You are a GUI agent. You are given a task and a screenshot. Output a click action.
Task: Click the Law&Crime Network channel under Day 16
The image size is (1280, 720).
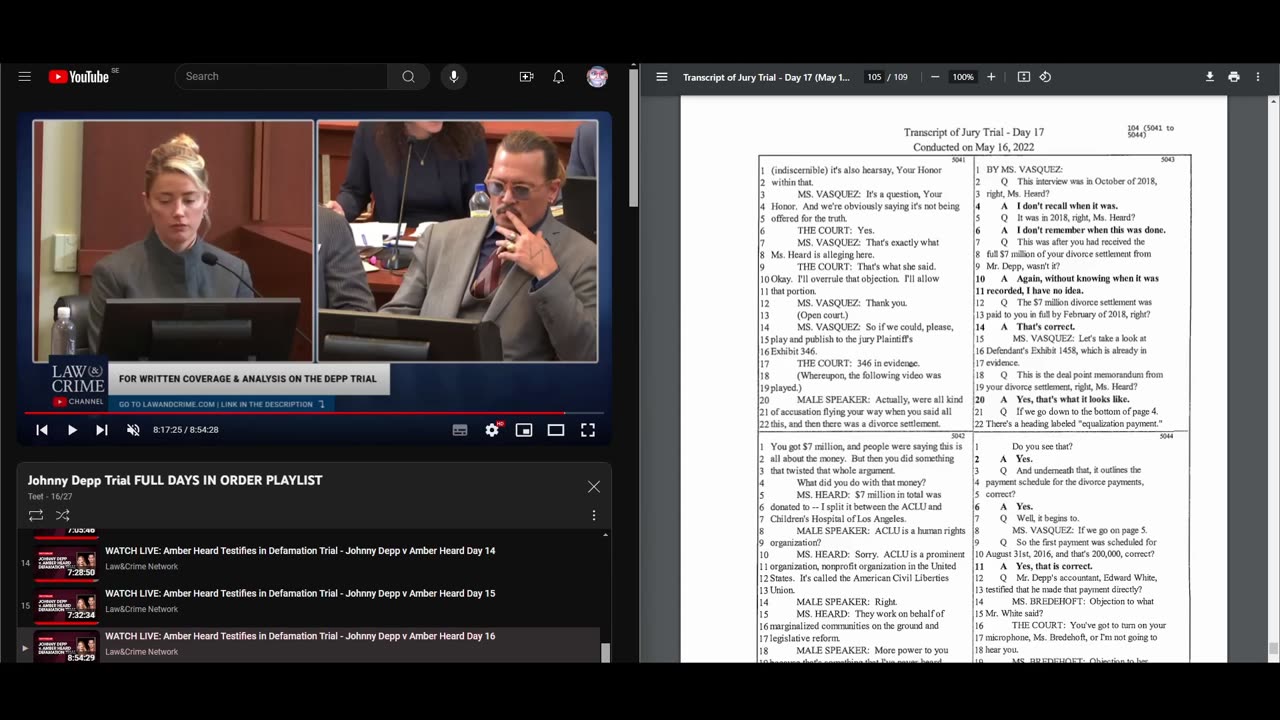(142, 652)
